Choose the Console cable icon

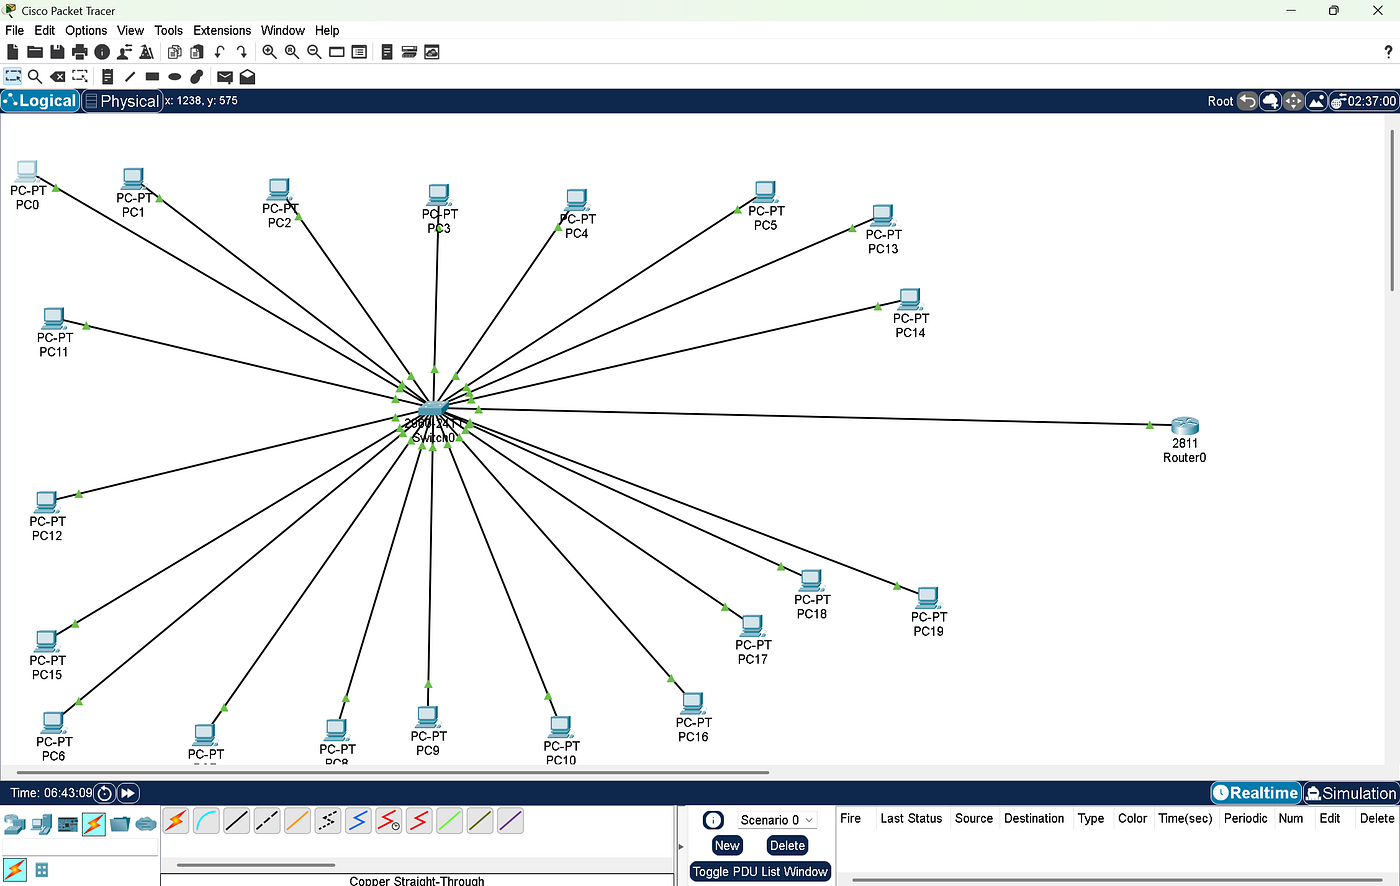pyautogui.click(x=206, y=821)
